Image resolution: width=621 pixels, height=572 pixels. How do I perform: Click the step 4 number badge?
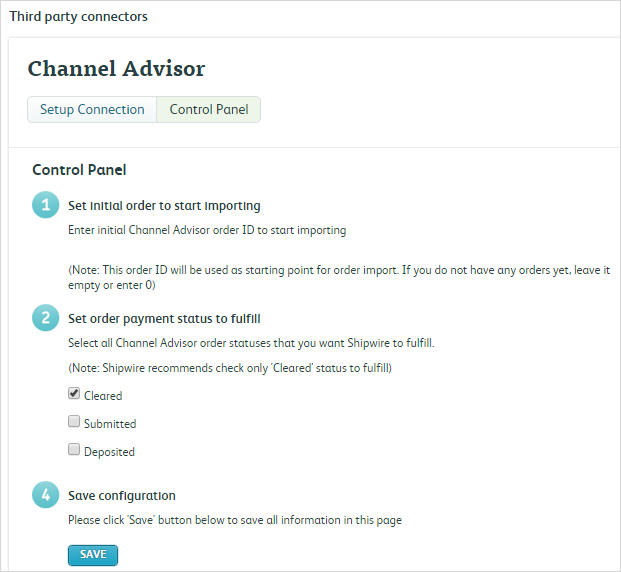44,495
